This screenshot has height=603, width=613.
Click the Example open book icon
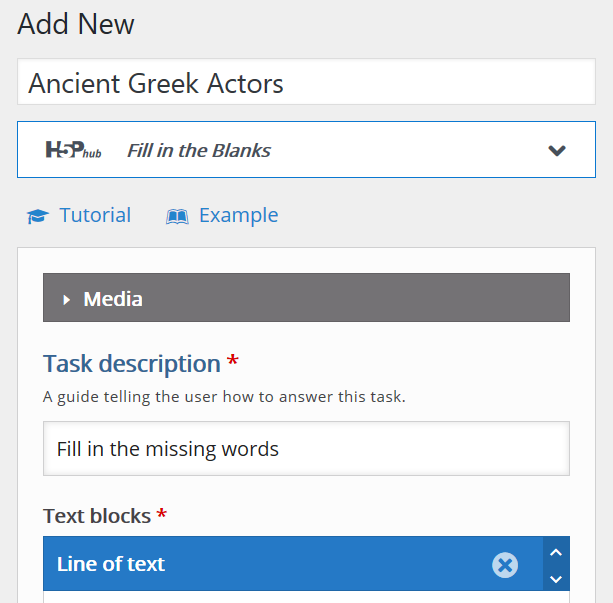(x=177, y=216)
